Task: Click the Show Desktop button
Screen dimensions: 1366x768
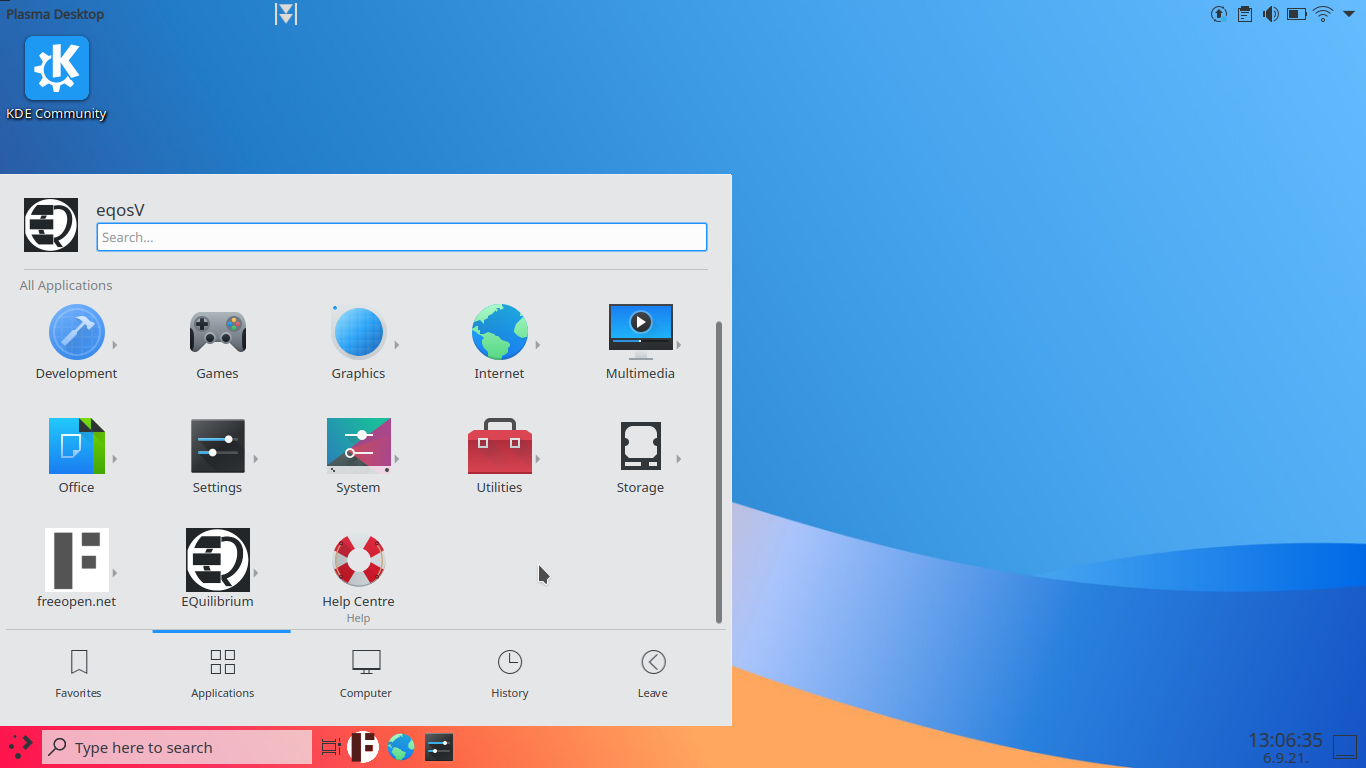Action: 1345,747
